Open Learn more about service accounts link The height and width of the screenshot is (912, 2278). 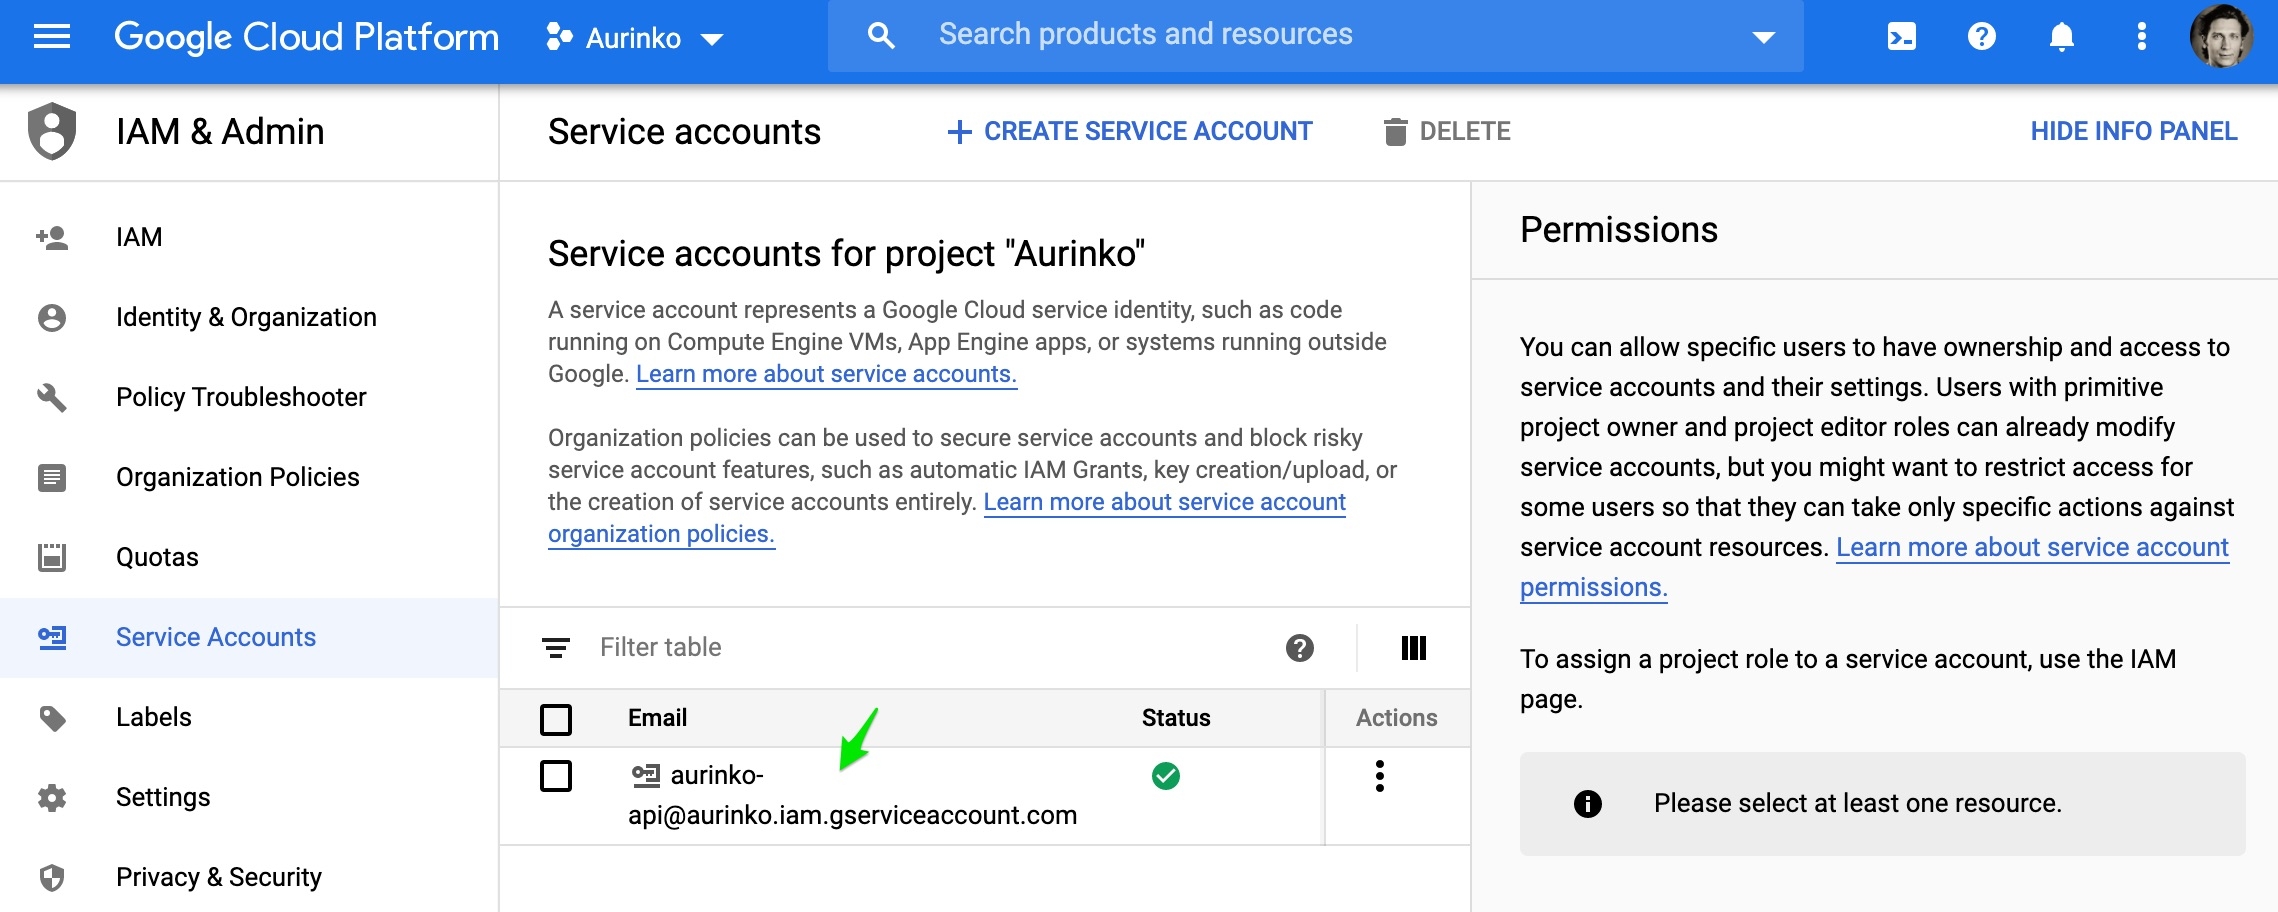click(x=826, y=374)
